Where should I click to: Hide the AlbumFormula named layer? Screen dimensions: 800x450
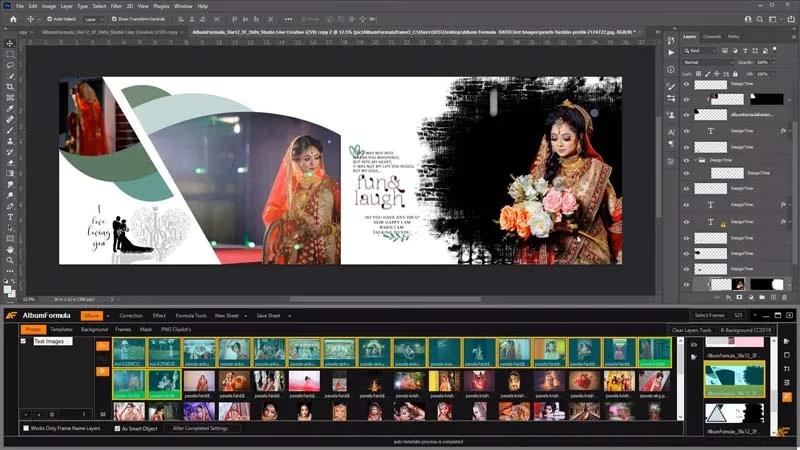click(686, 115)
